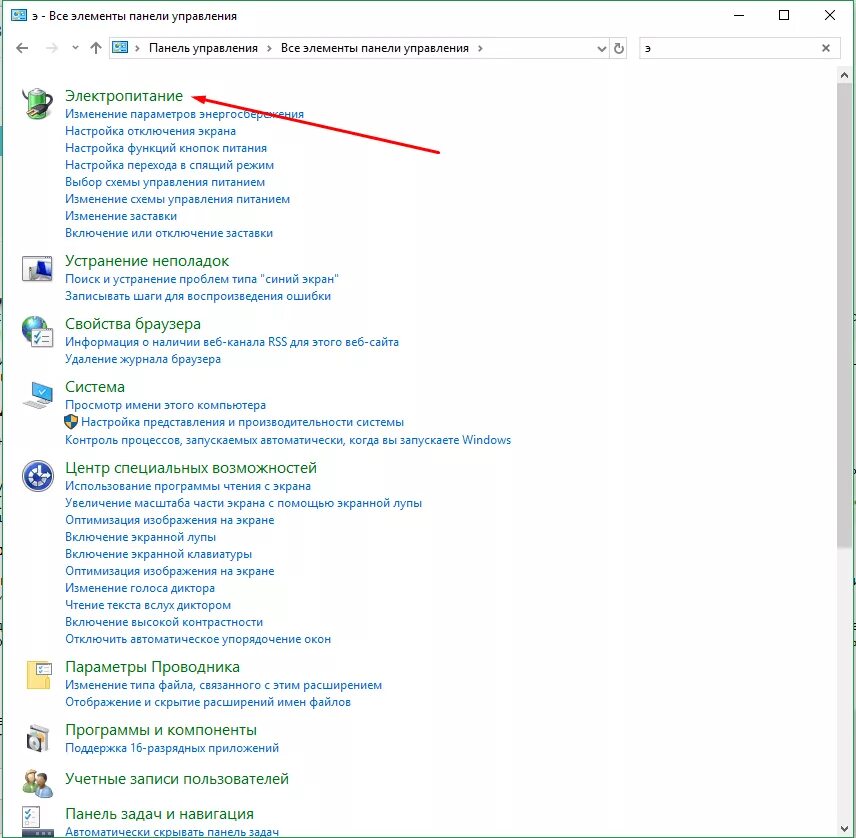
Task: Open Контроль процессов, запускаемых автоматически
Action: coord(288,440)
